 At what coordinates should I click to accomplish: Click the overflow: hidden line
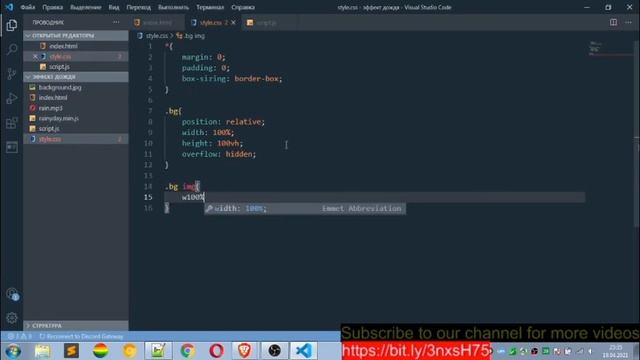(219, 154)
